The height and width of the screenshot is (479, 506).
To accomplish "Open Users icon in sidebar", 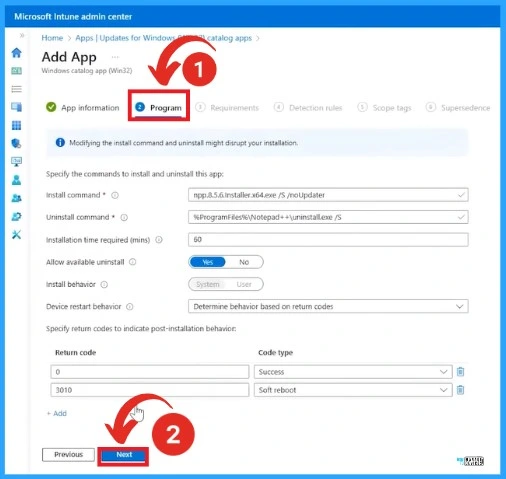I will [x=16, y=180].
